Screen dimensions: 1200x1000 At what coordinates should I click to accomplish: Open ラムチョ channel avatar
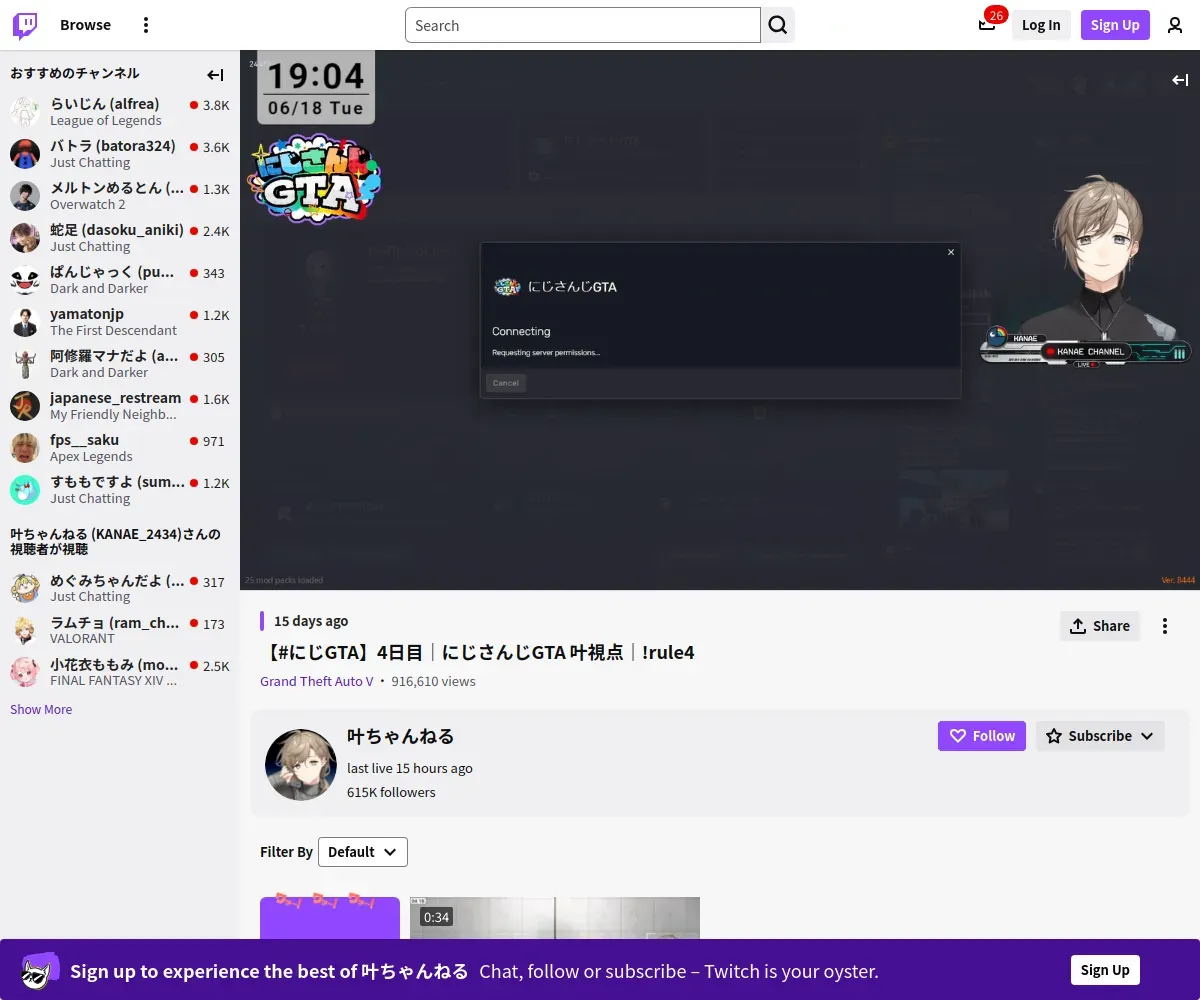[25, 629]
